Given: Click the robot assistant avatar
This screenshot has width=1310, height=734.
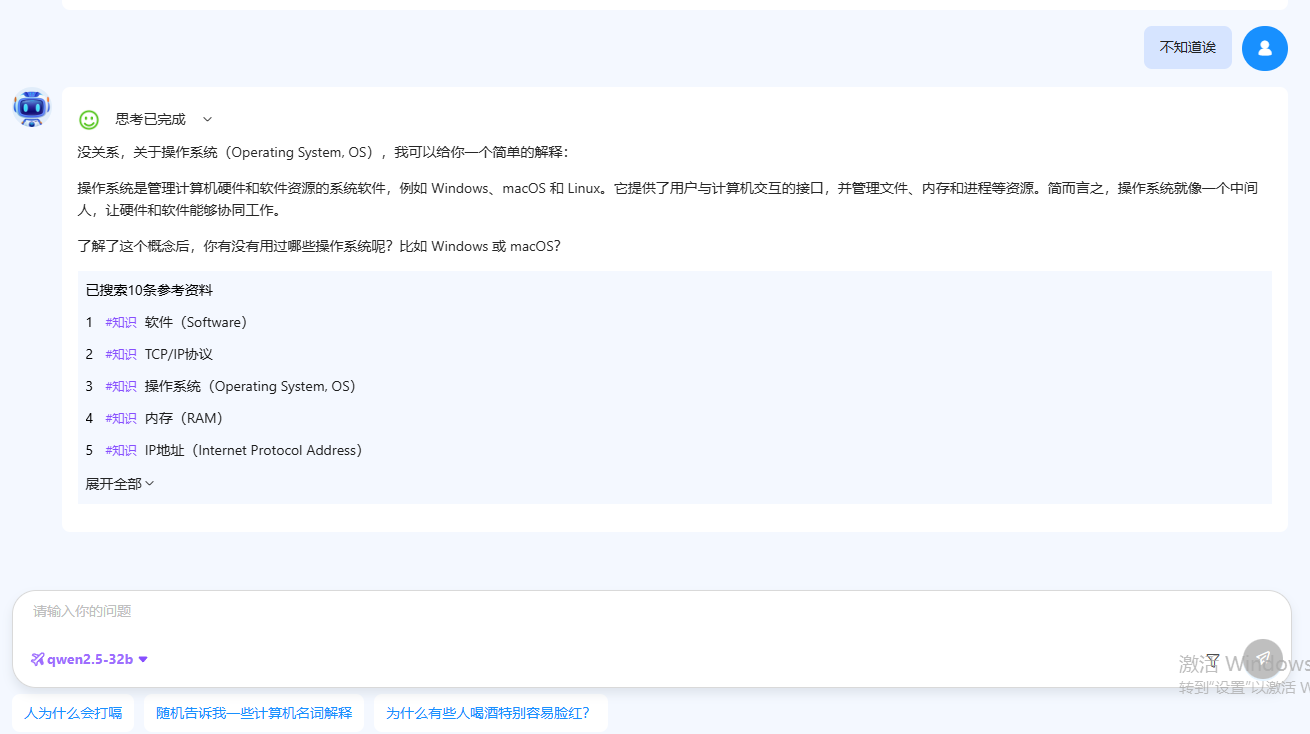Looking at the screenshot, I should tap(32, 107).
